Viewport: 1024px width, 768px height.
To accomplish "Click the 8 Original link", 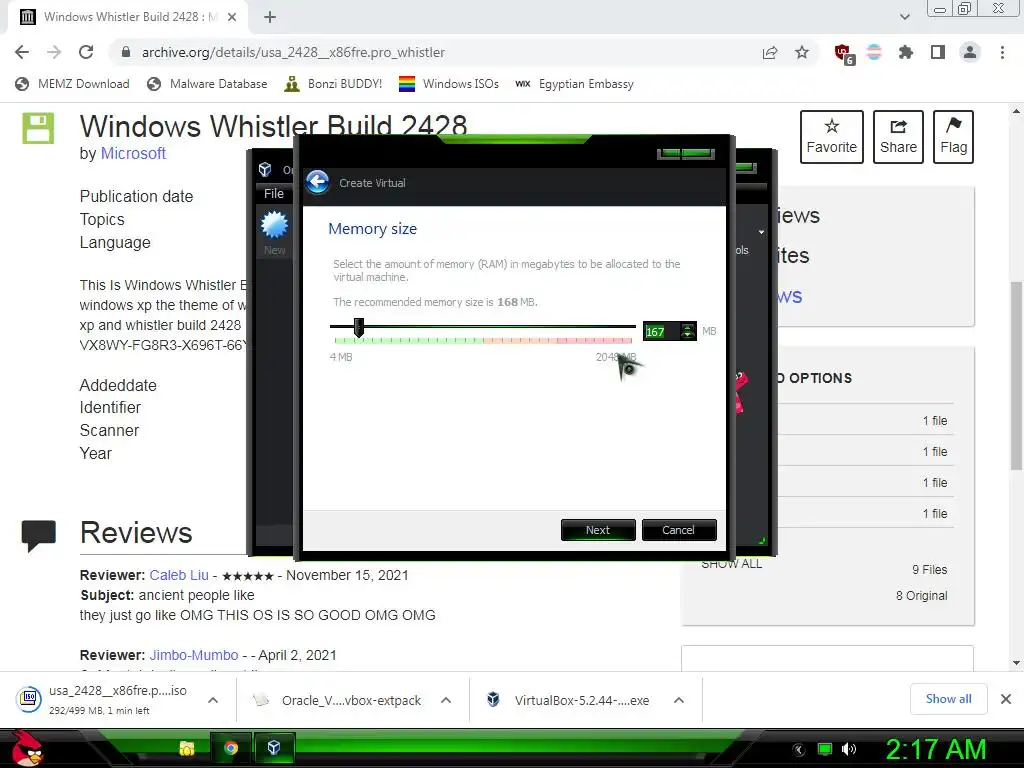I will [x=921, y=596].
